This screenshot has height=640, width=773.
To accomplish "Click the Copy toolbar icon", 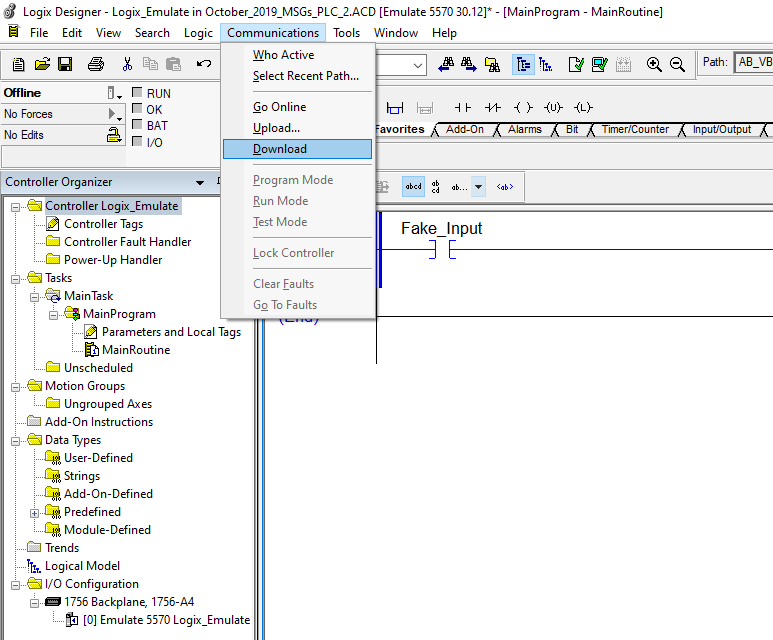I will [x=150, y=64].
